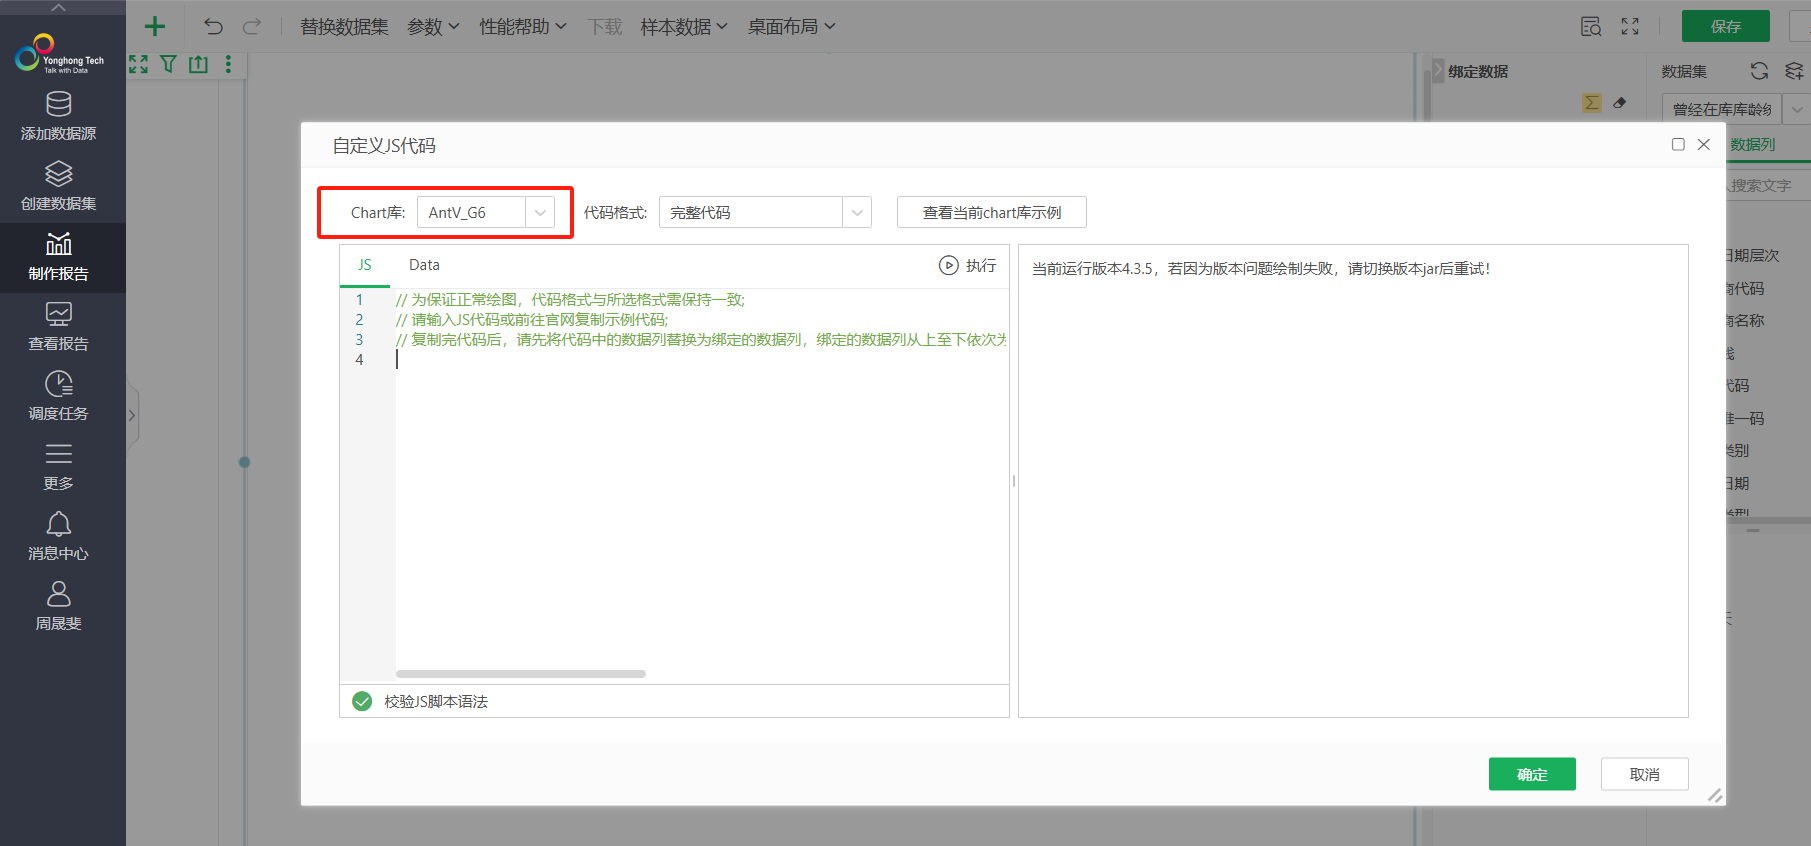Click the fullscreen expand icon in component toolbar

[x=139, y=64]
